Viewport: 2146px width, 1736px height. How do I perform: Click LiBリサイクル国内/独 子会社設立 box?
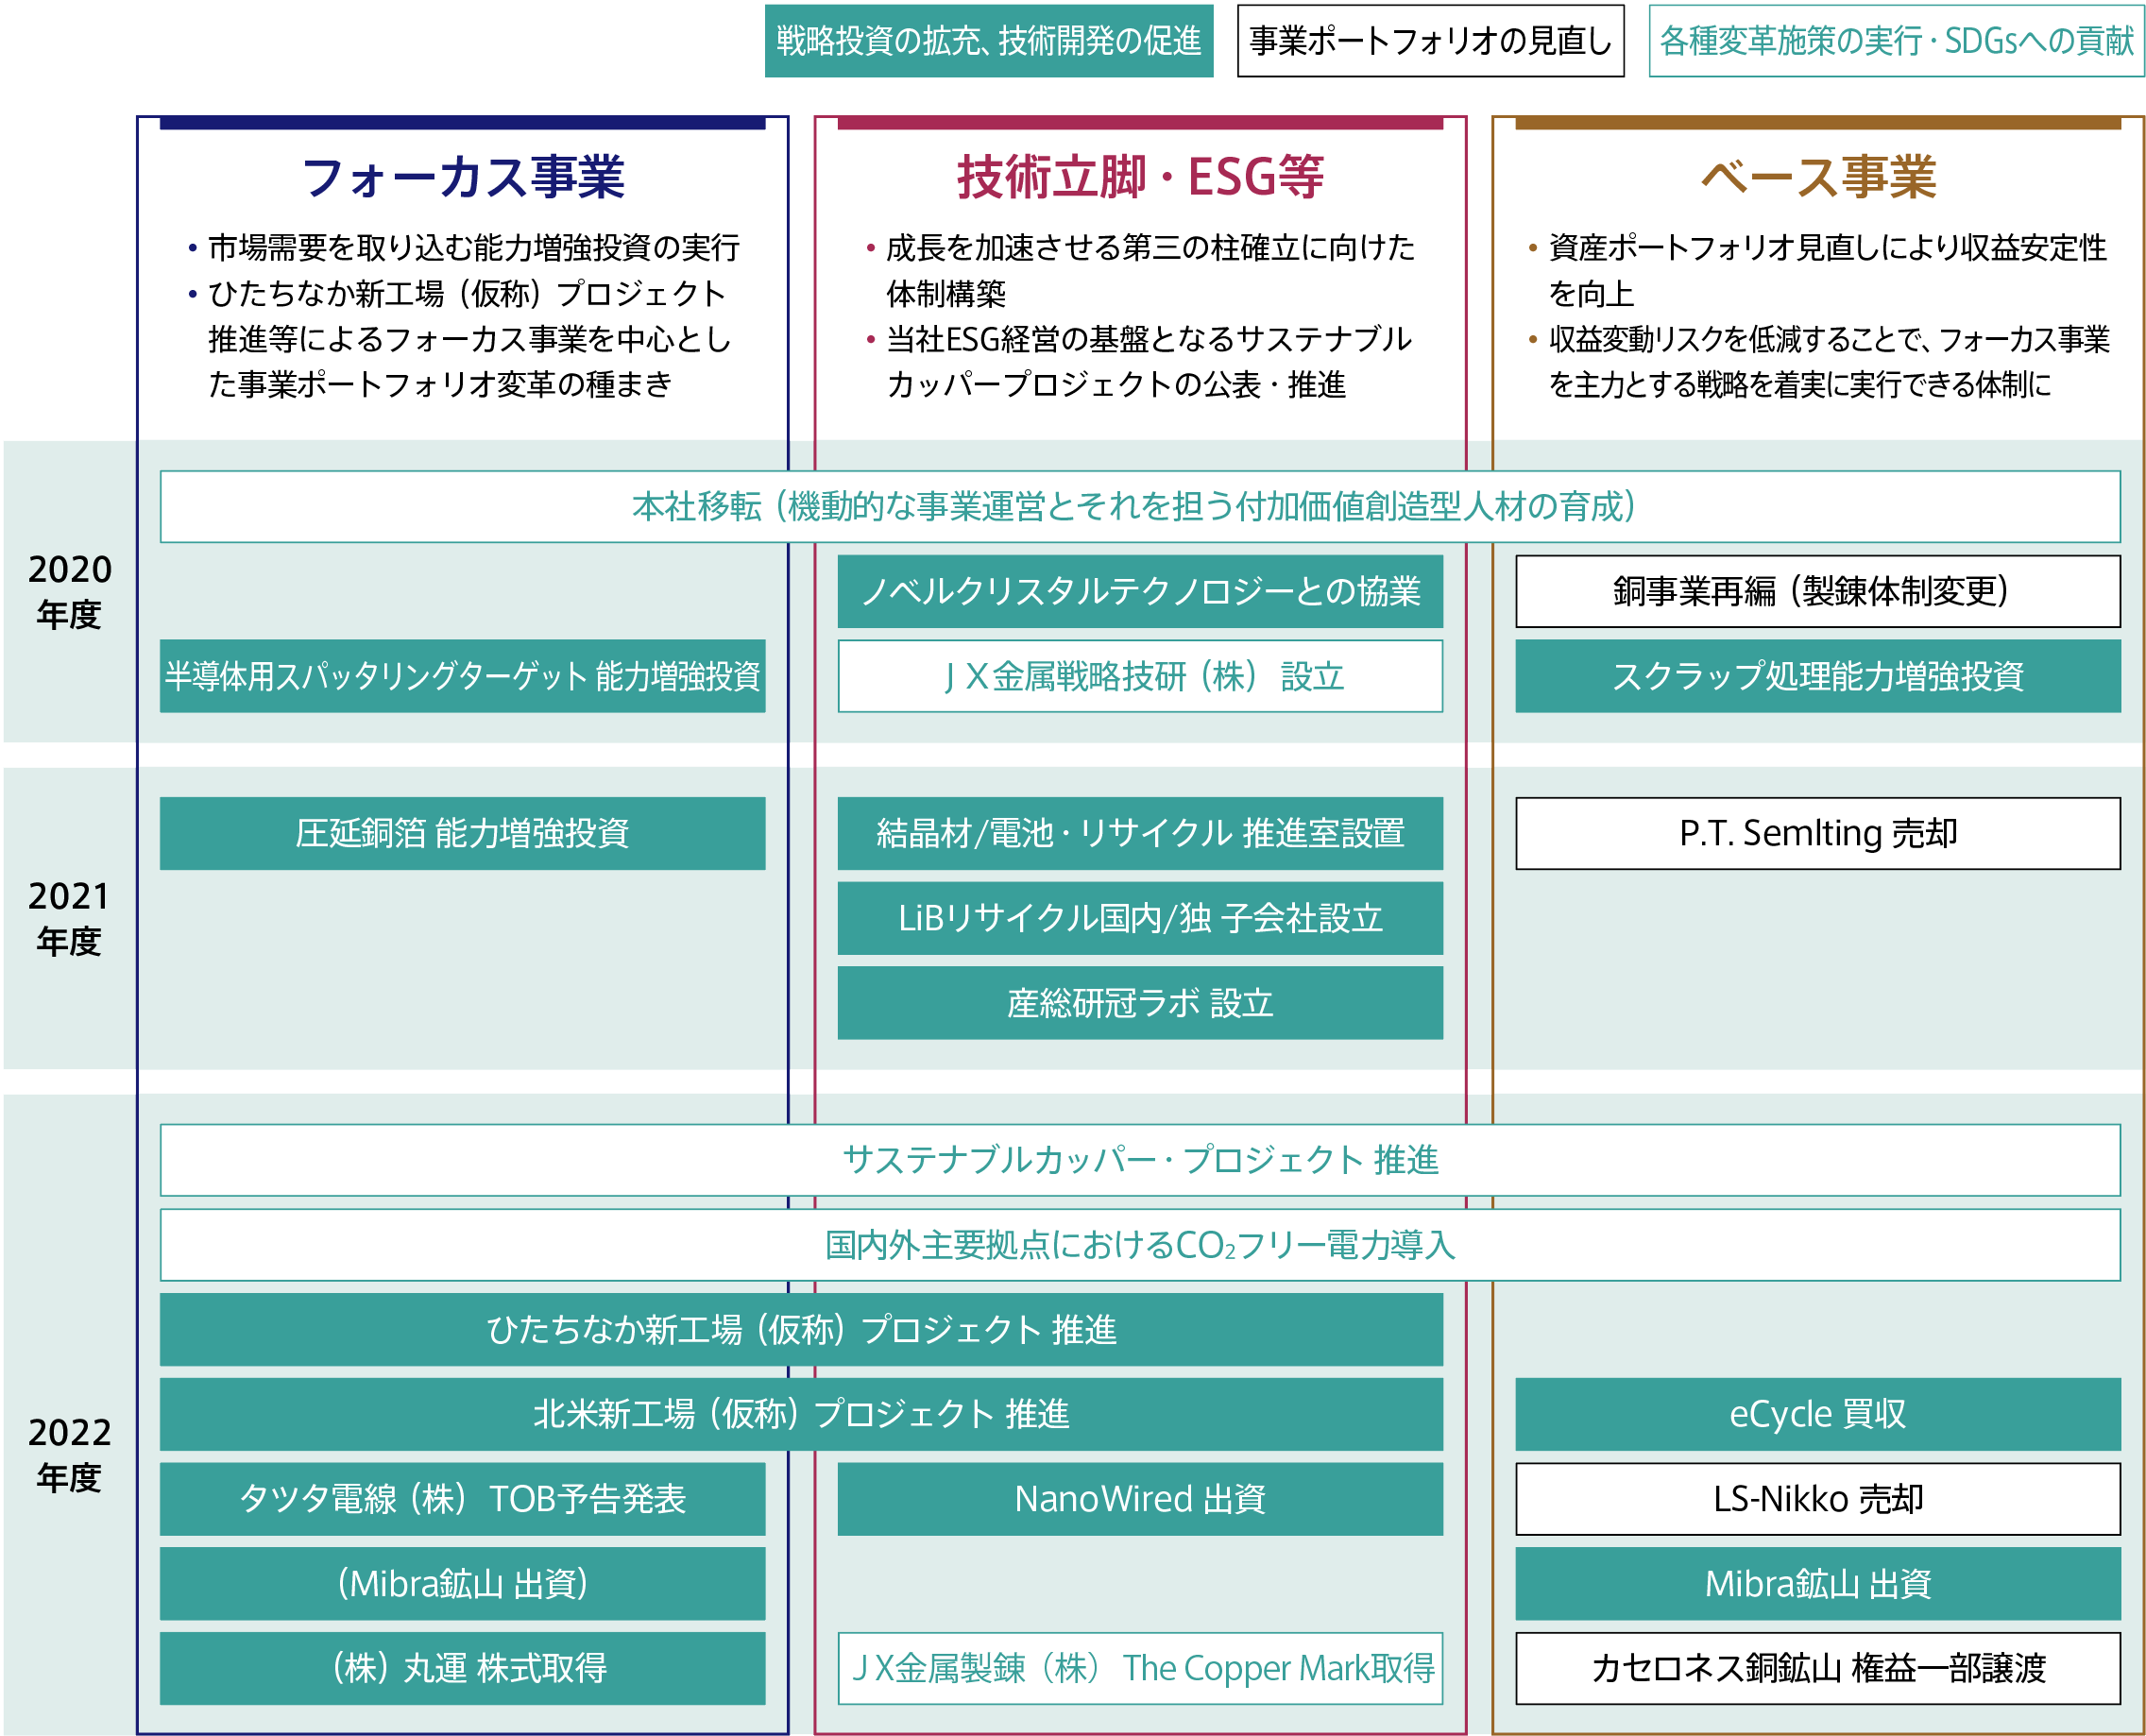[1140, 918]
